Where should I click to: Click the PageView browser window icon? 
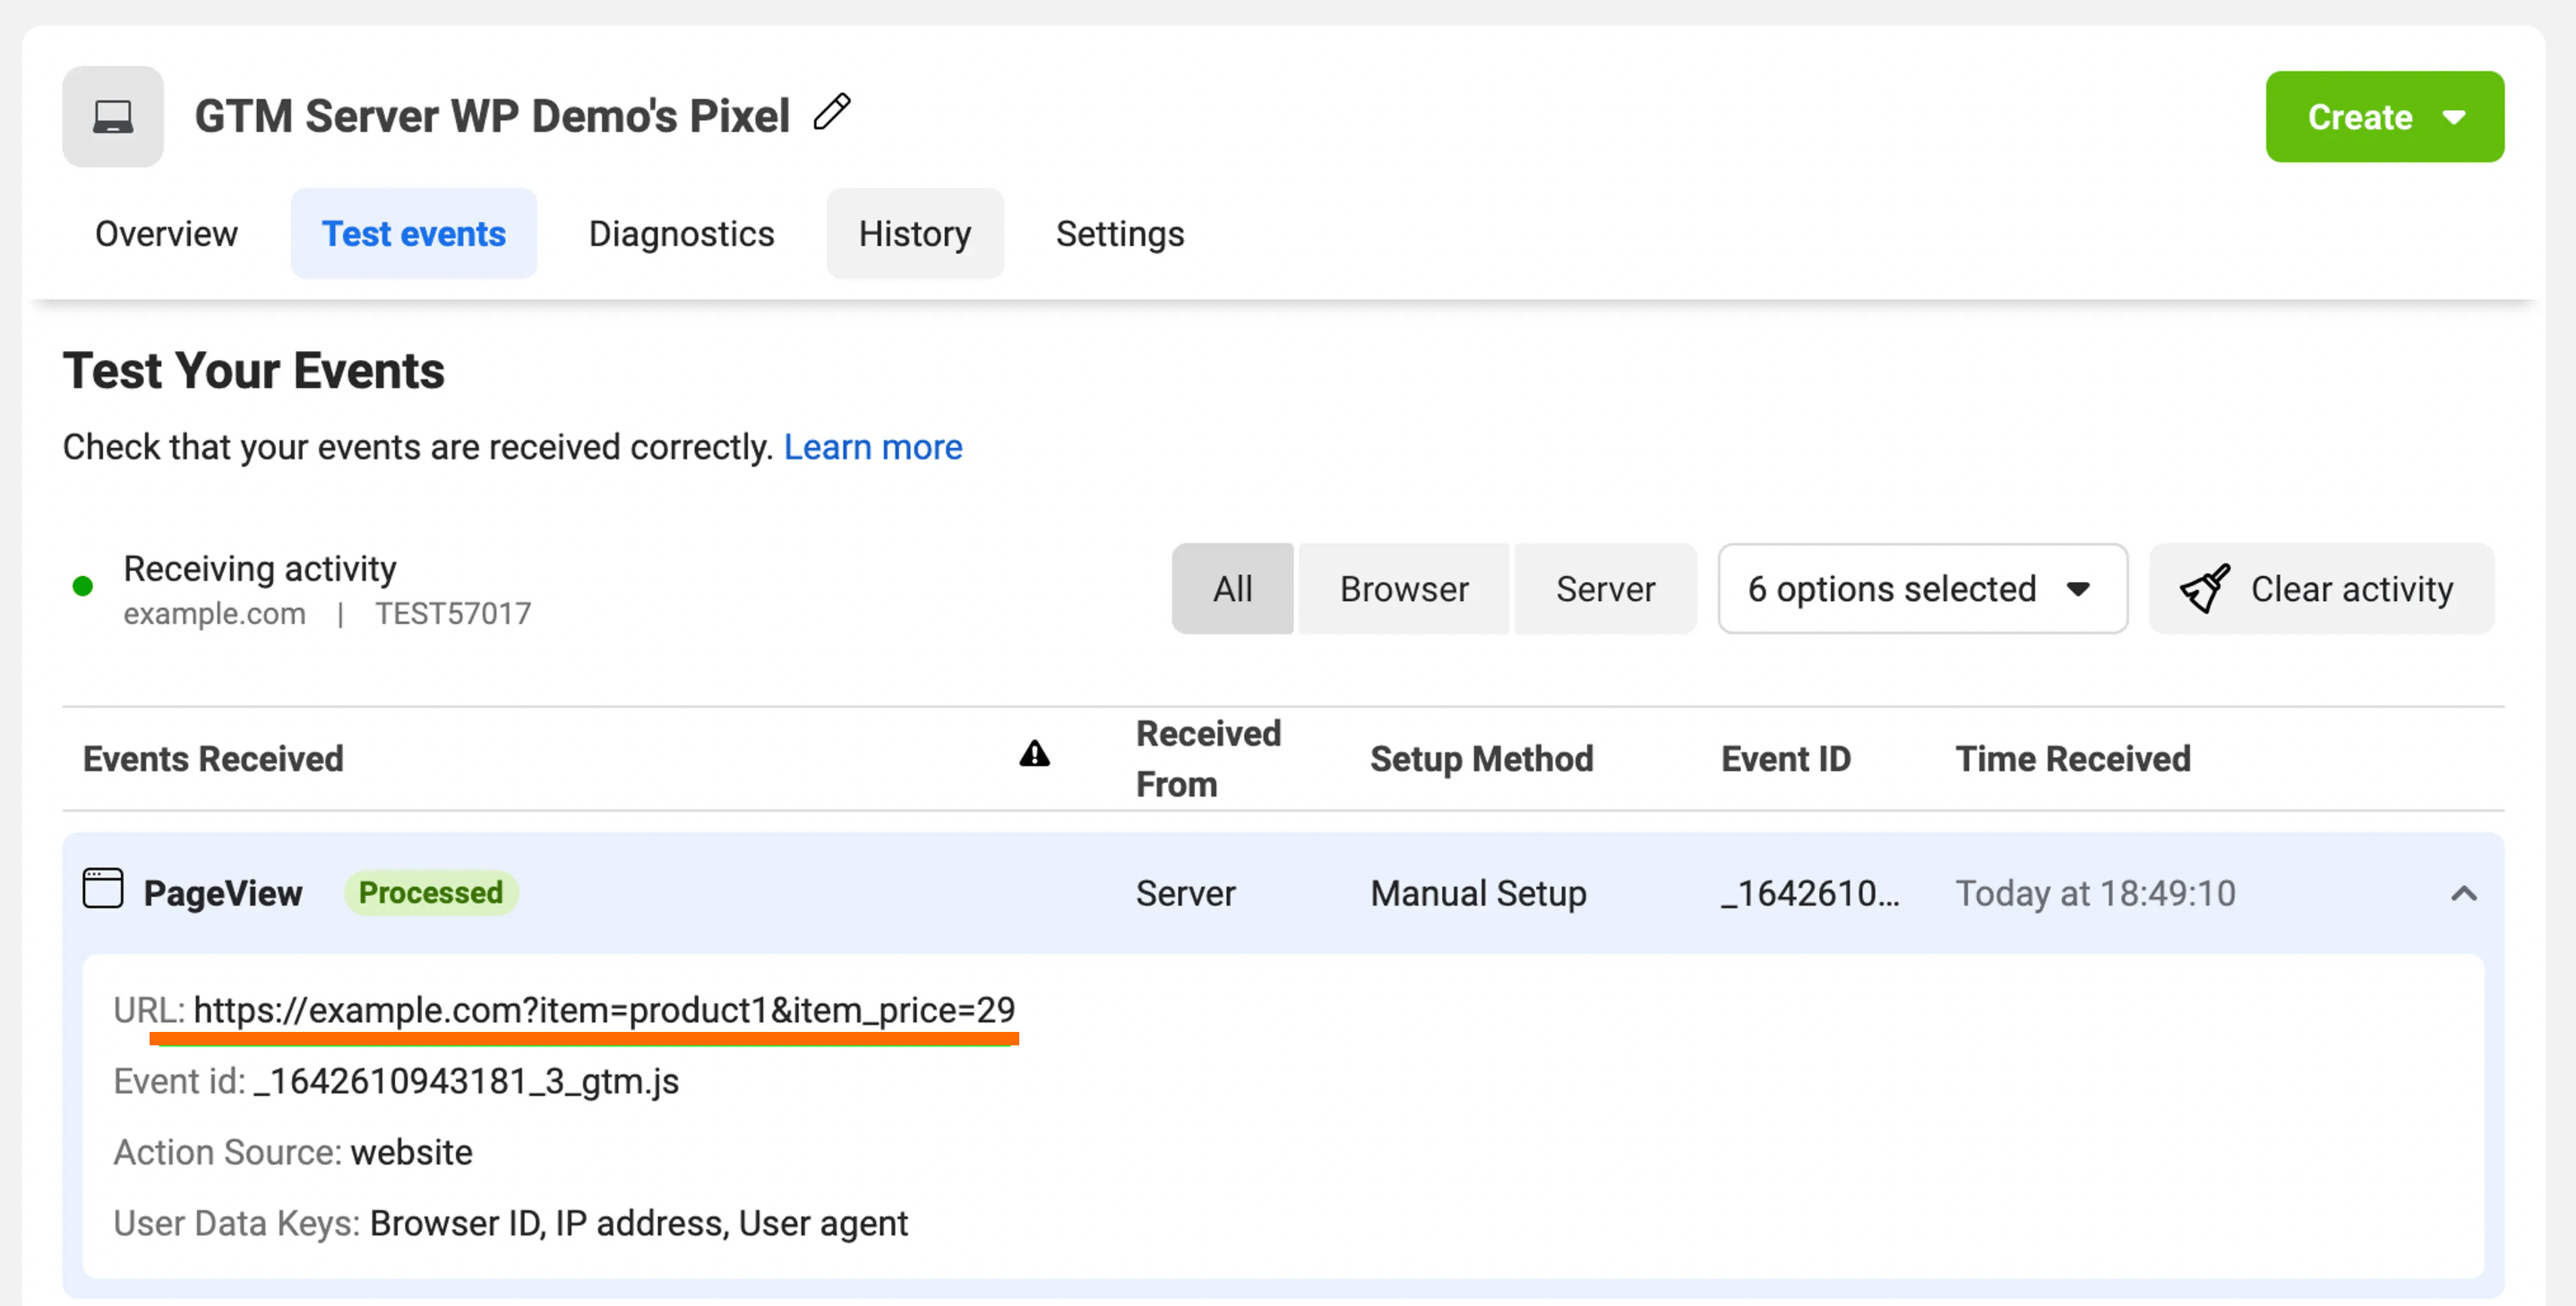[102, 888]
